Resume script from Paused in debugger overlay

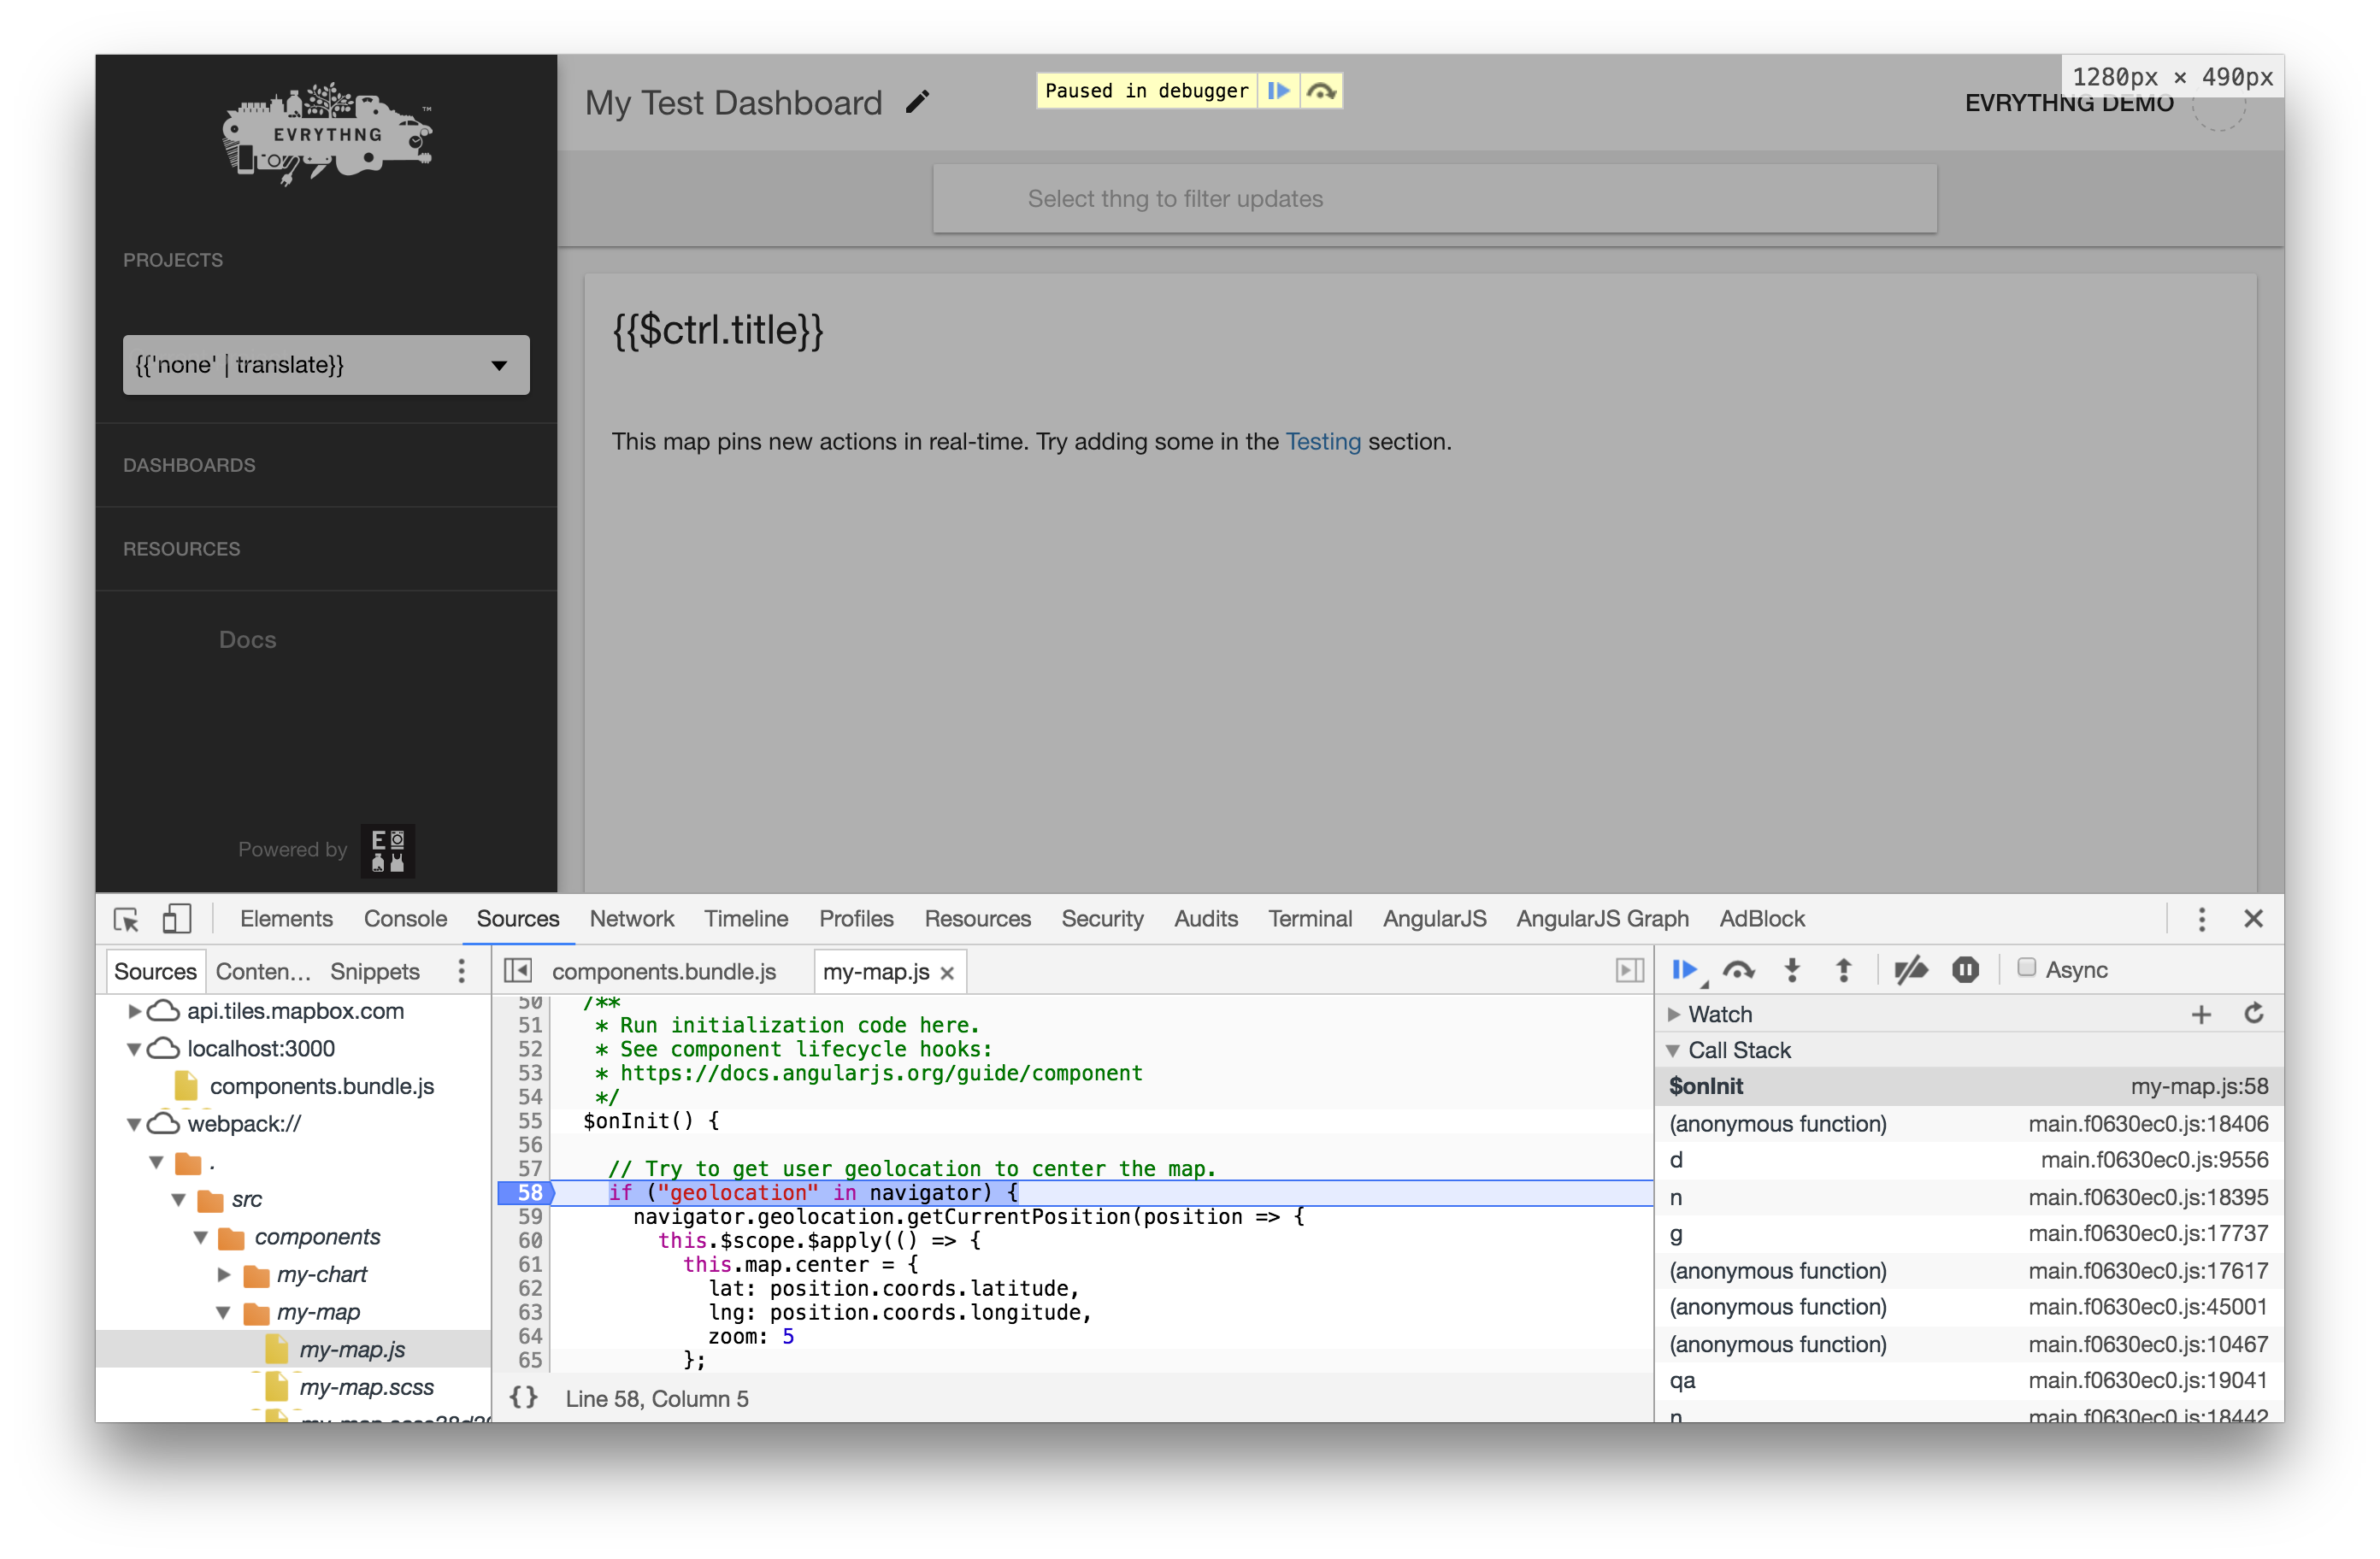(x=1278, y=91)
